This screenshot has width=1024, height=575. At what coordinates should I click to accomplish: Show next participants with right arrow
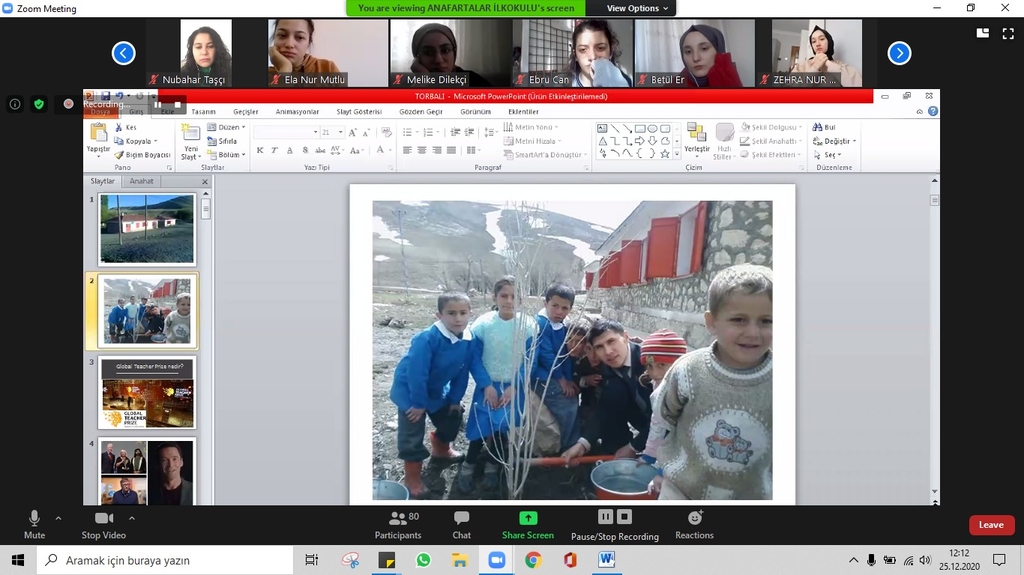coord(899,53)
